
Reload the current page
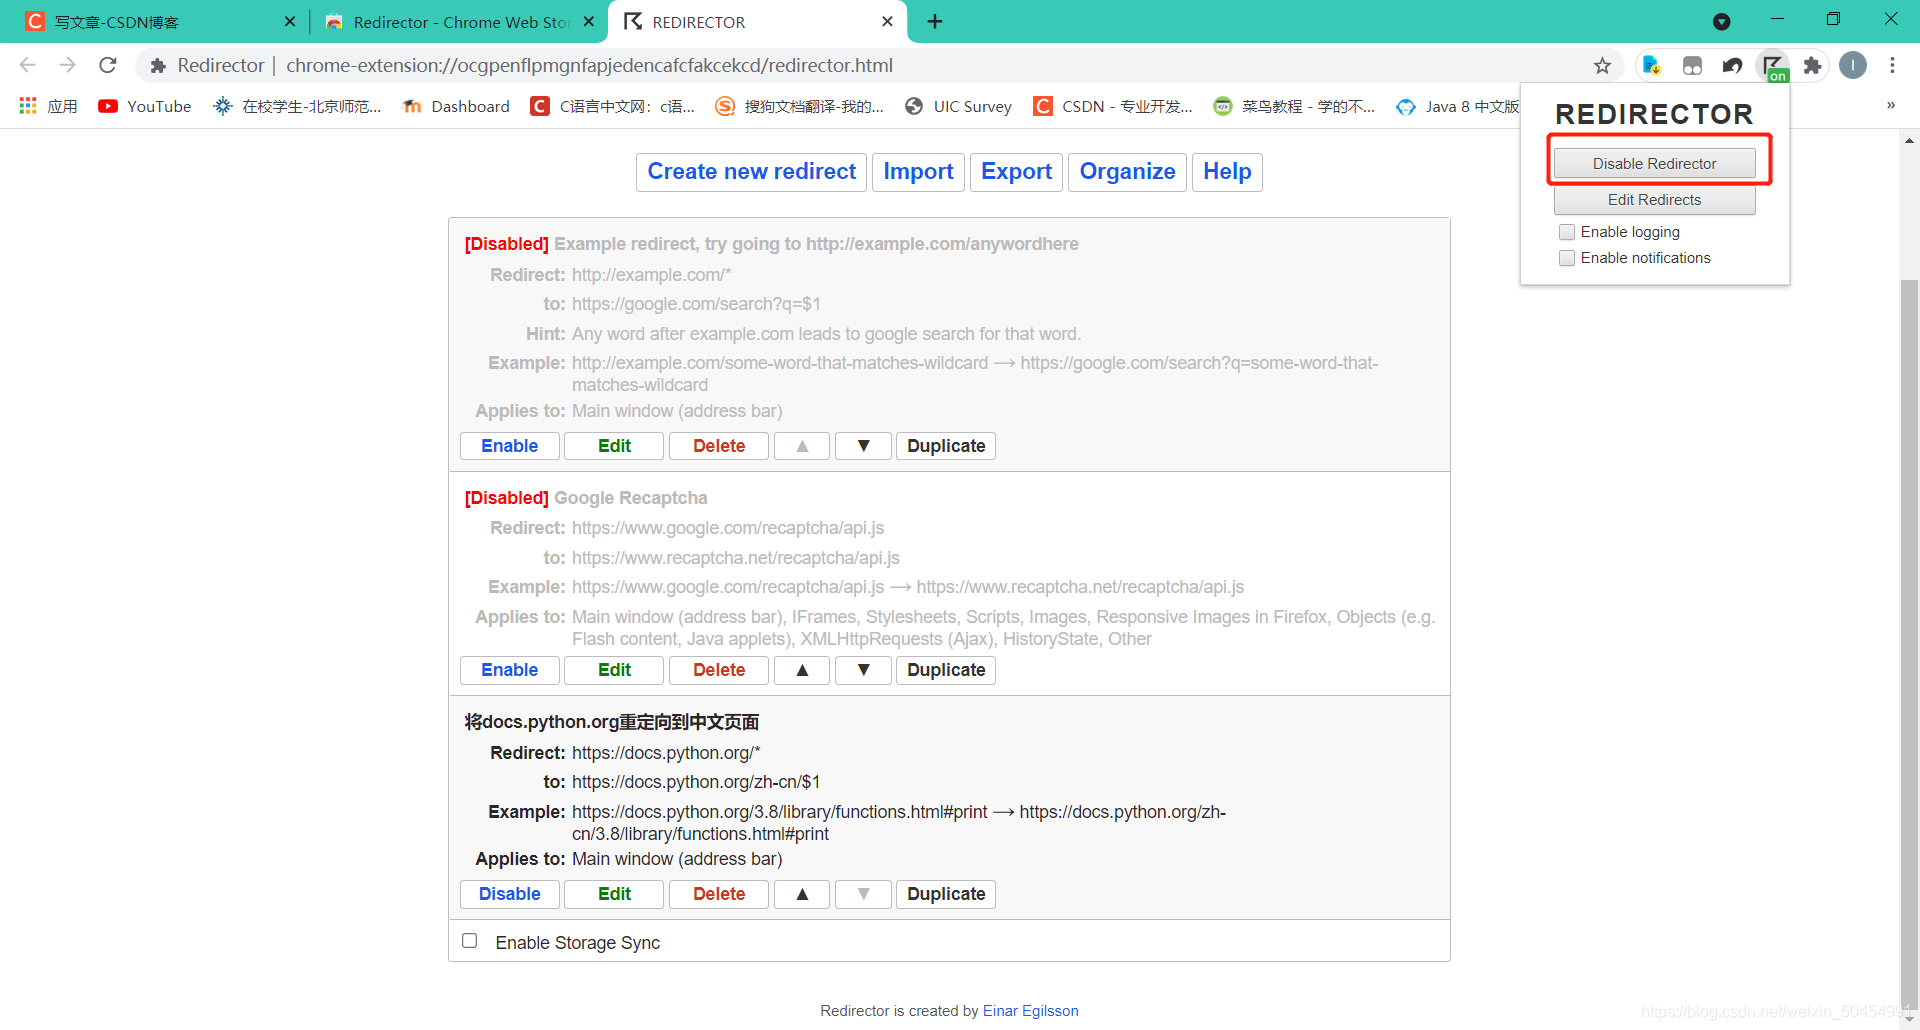108,65
